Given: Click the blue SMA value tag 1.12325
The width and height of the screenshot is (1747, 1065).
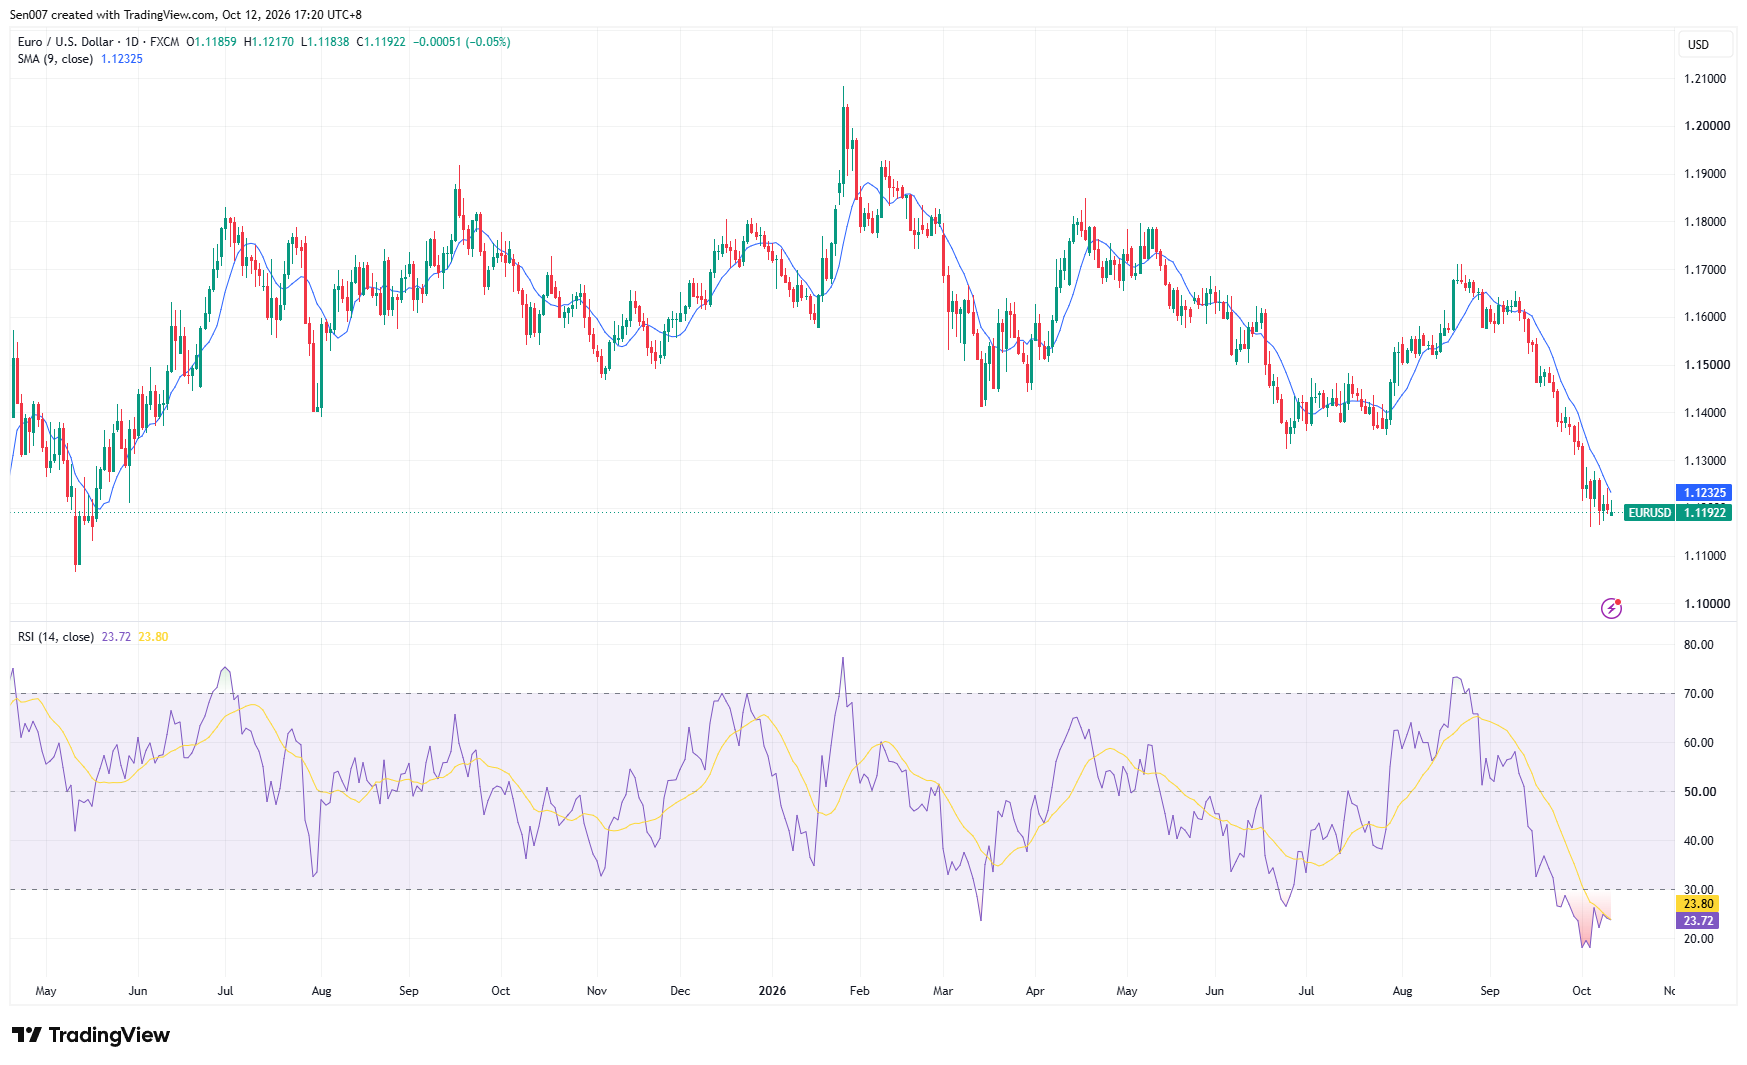Looking at the screenshot, I should pos(1704,493).
